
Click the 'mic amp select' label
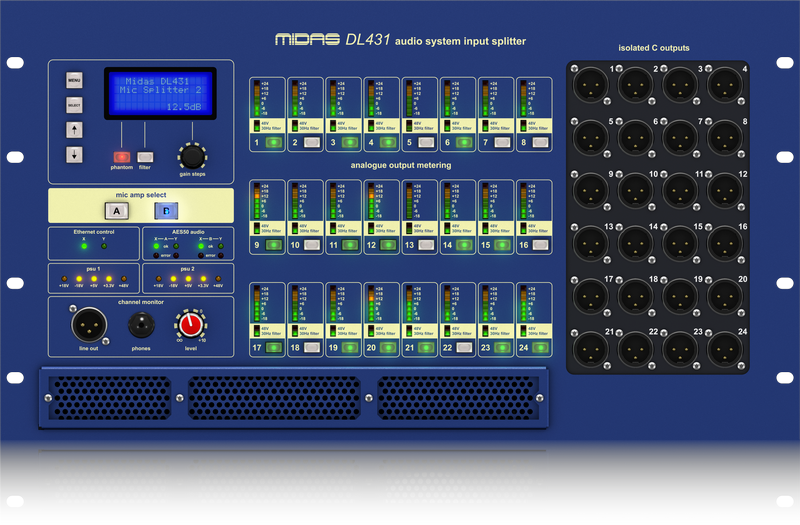coord(141,195)
